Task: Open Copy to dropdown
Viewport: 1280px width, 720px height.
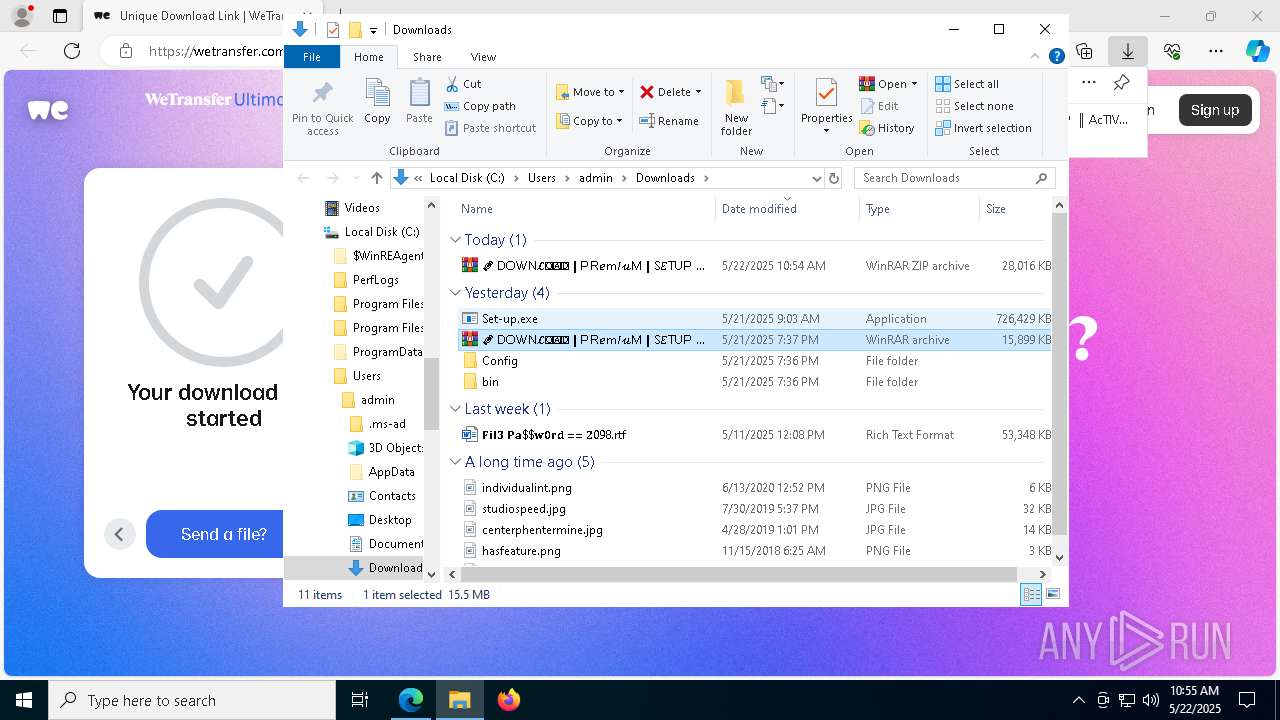Action: point(590,121)
